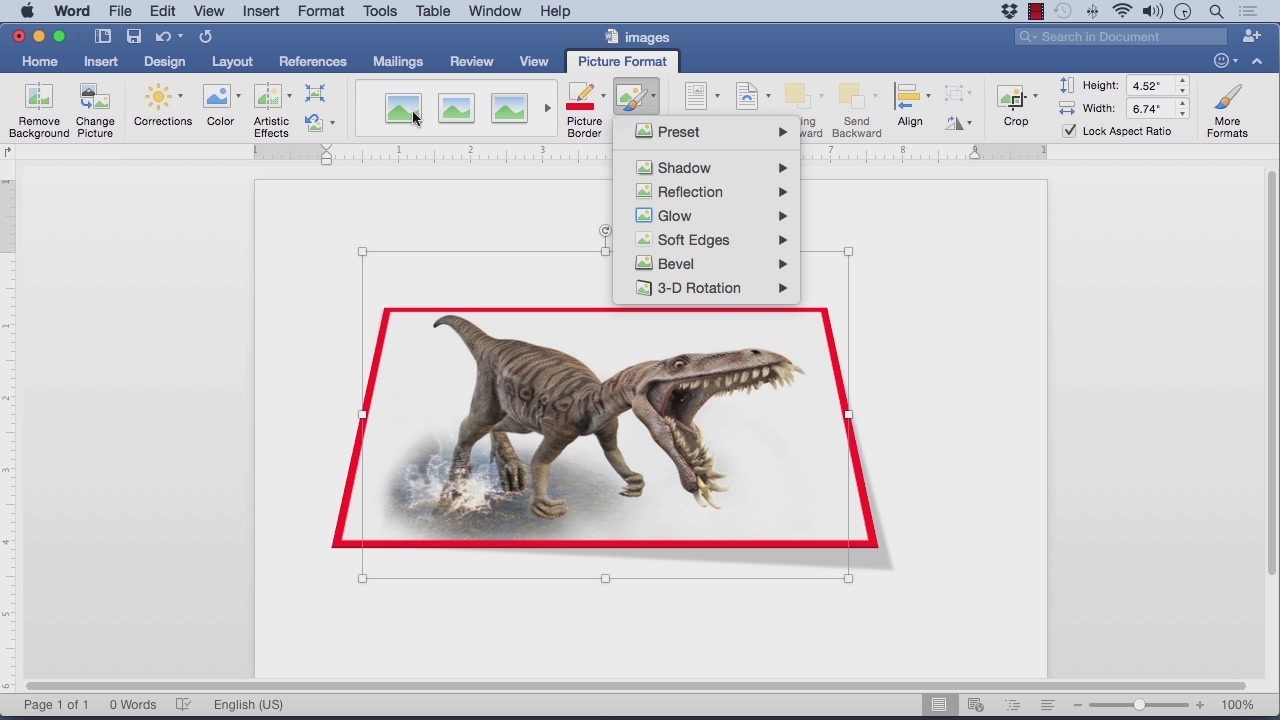
Task: Expand the picture styles gallery arrow
Action: (x=547, y=108)
